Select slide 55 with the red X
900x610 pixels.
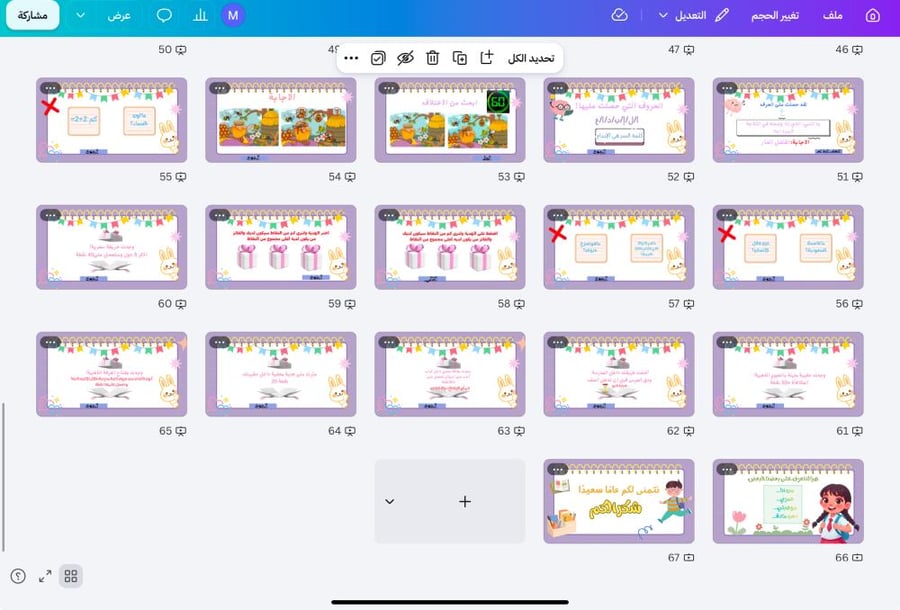click(x=111, y=120)
